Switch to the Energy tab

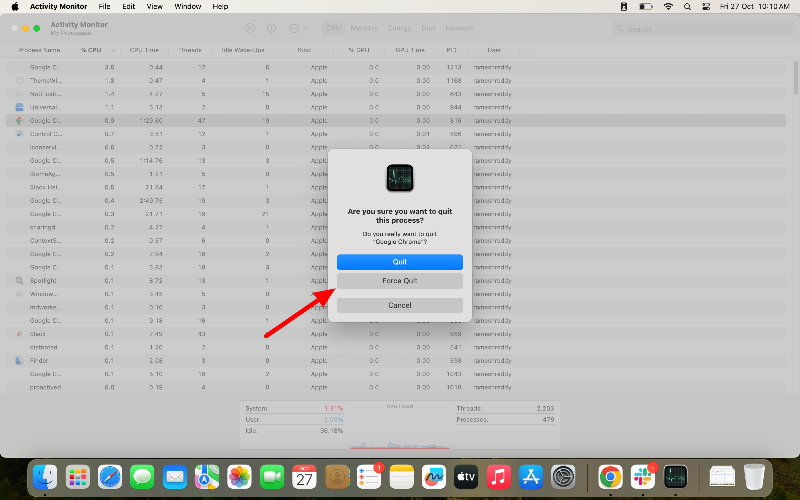coord(399,28)
